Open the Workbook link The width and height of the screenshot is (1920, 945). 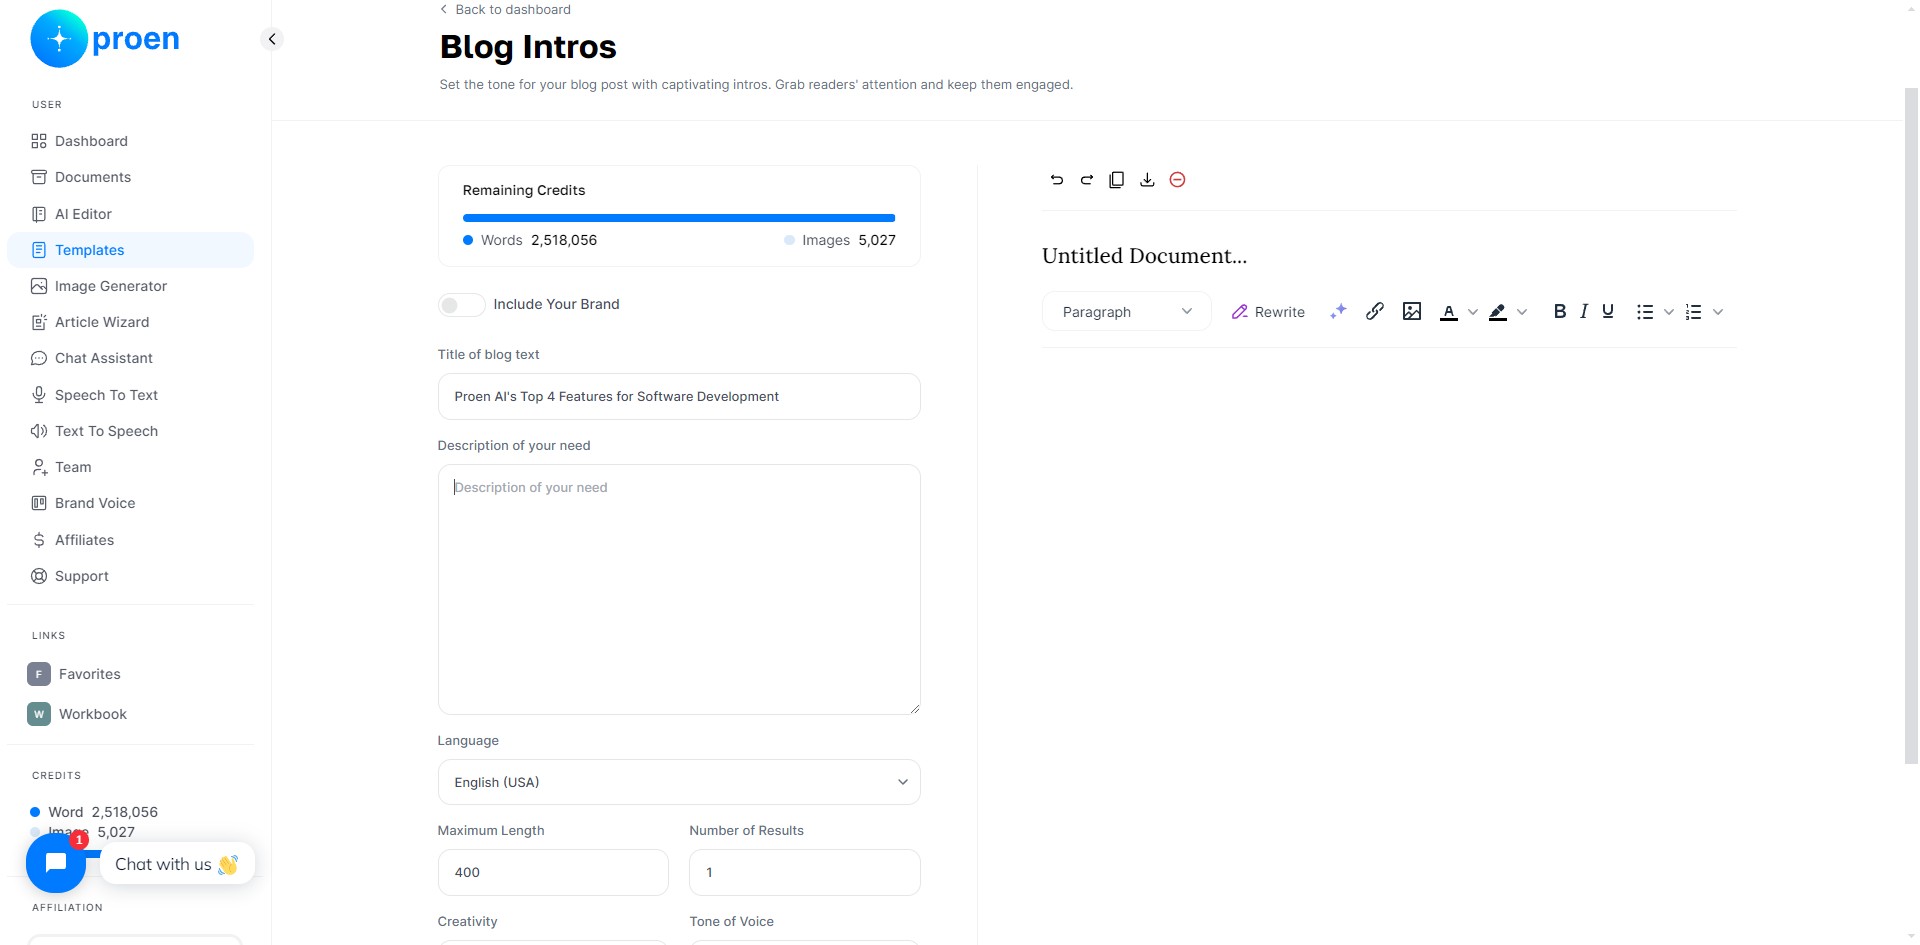(77, 714)
